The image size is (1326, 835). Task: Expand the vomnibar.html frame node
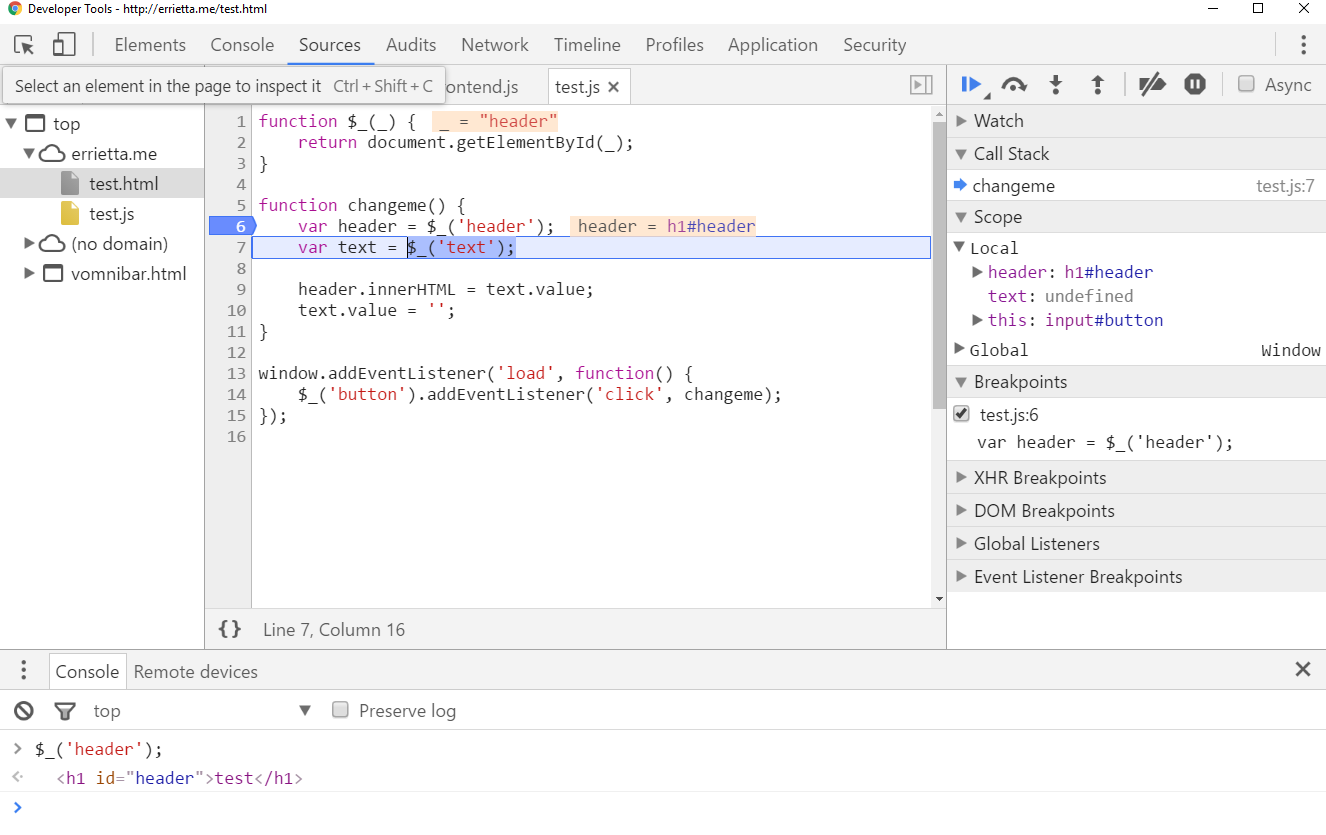click(29, 274)
